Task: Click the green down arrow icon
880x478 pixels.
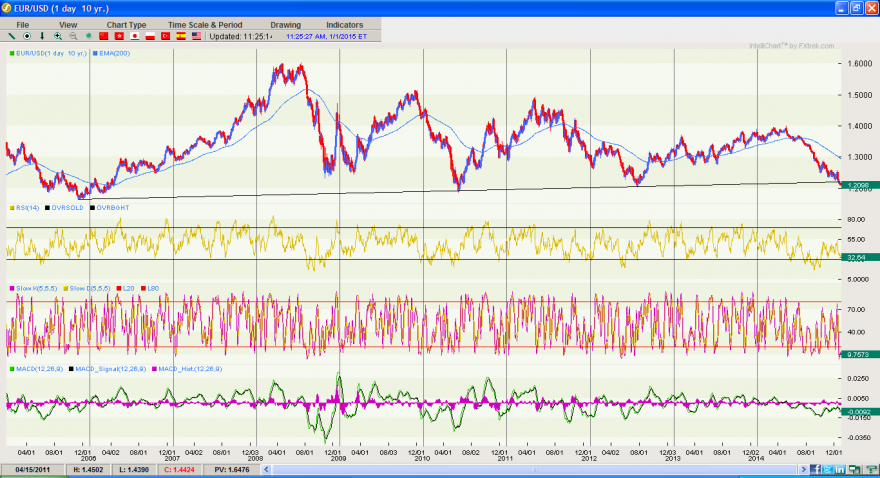Action: pos(42,36)
